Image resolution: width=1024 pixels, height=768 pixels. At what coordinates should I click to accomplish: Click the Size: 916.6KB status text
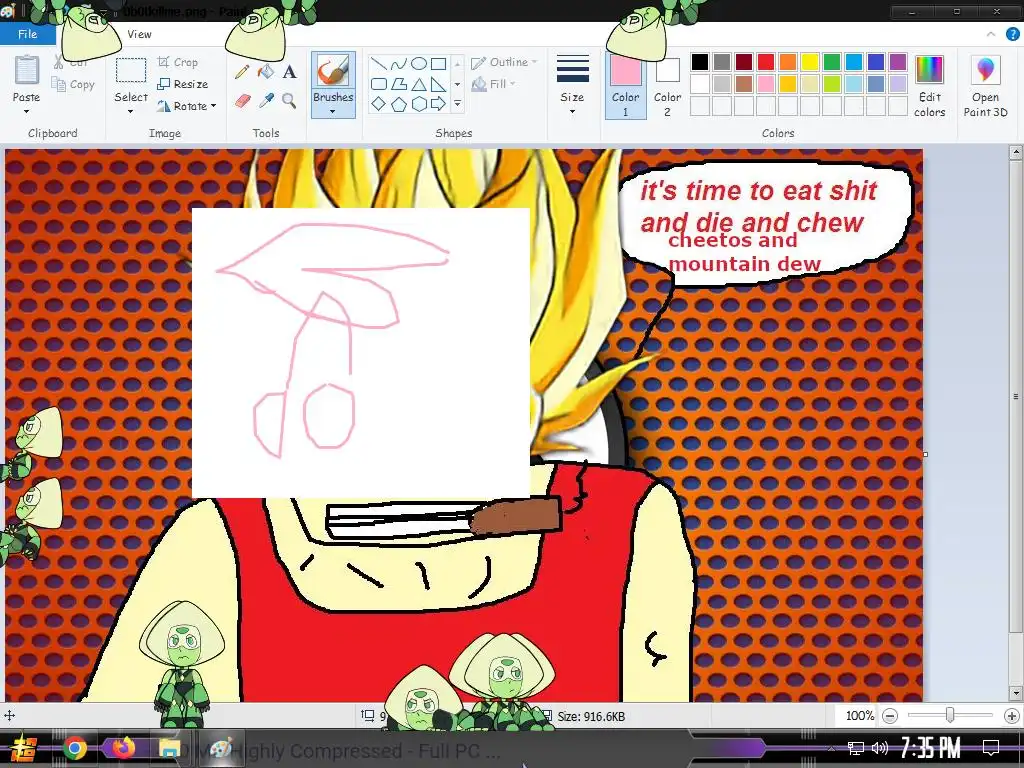coord(591,716)
